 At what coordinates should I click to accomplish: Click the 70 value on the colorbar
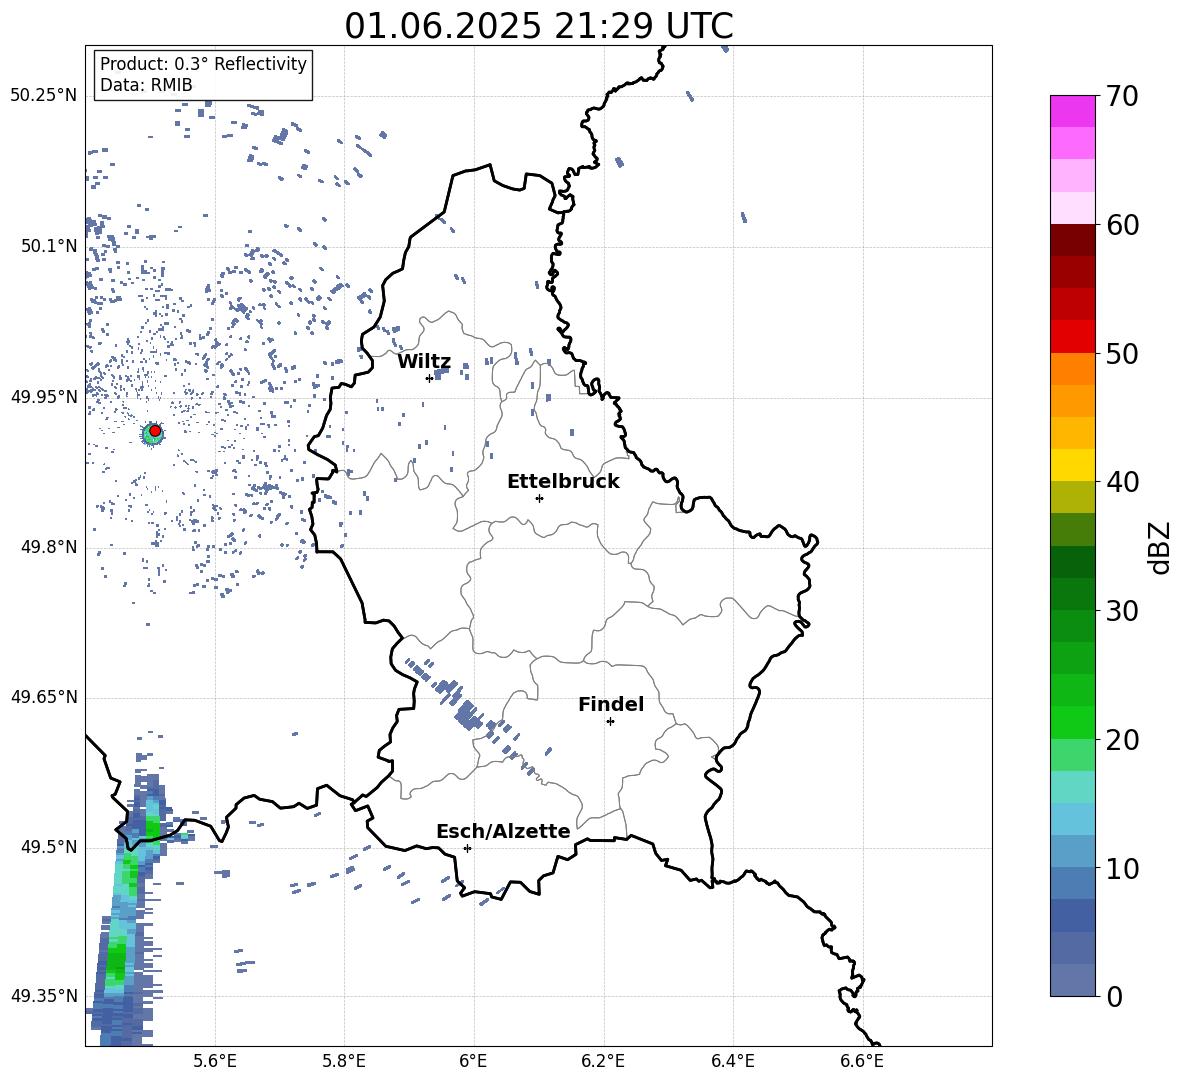coord(1122,96)
